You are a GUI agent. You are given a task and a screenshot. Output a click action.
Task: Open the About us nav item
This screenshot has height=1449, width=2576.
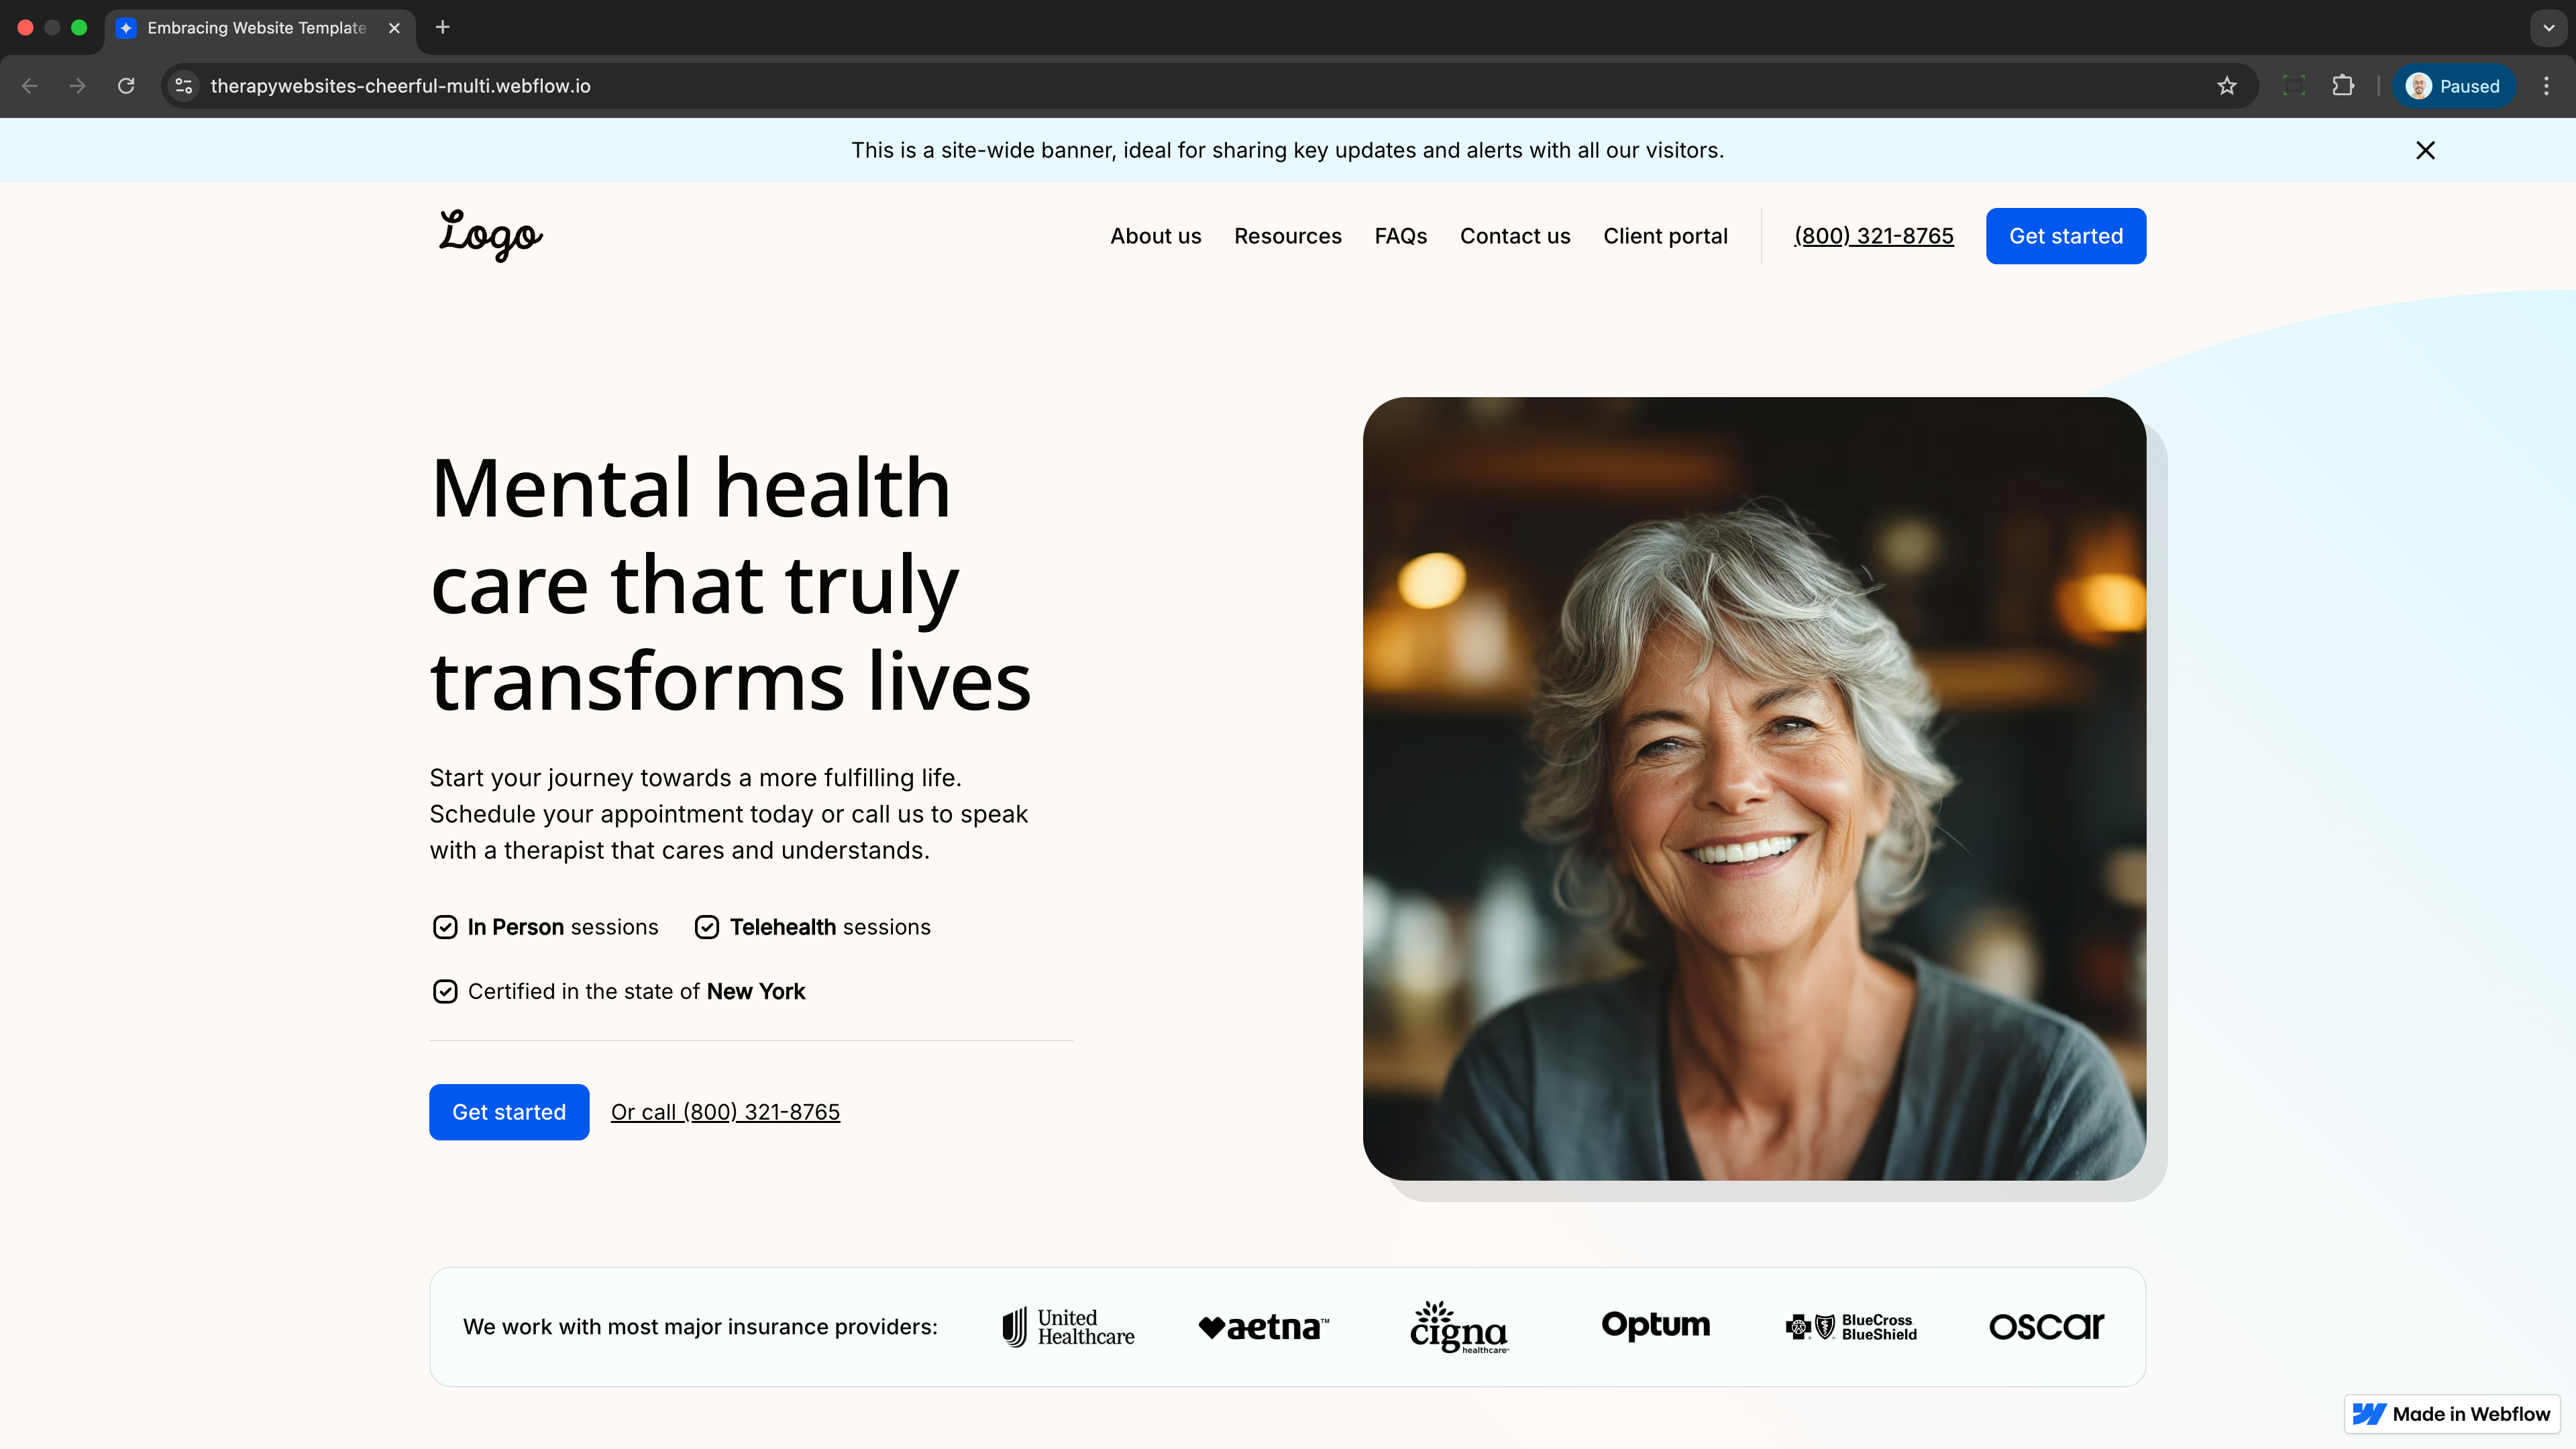tap(1156, 236)
